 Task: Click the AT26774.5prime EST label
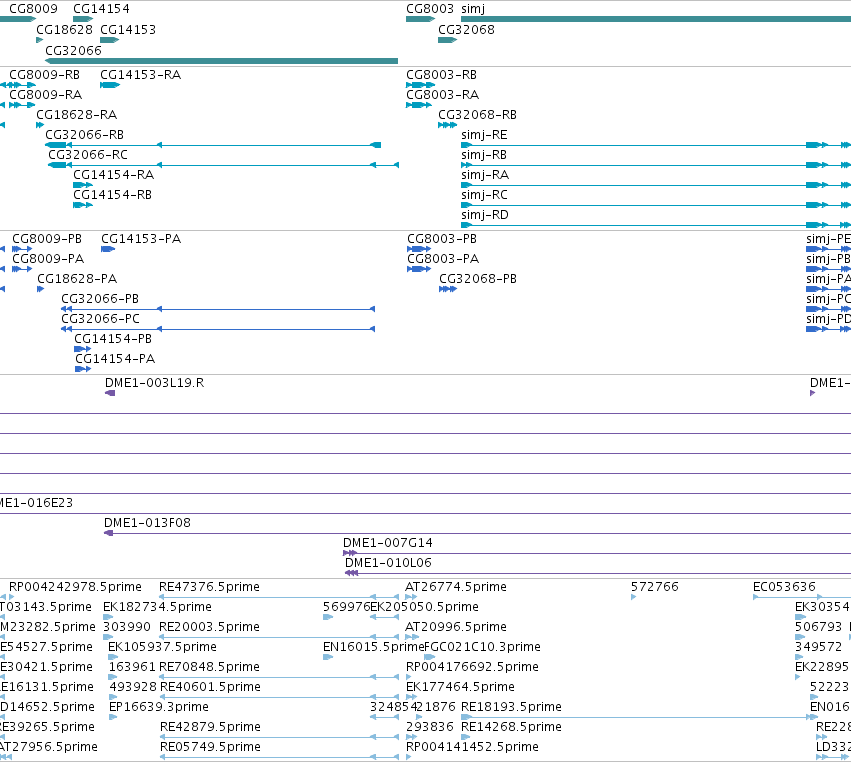click(455, 587)
